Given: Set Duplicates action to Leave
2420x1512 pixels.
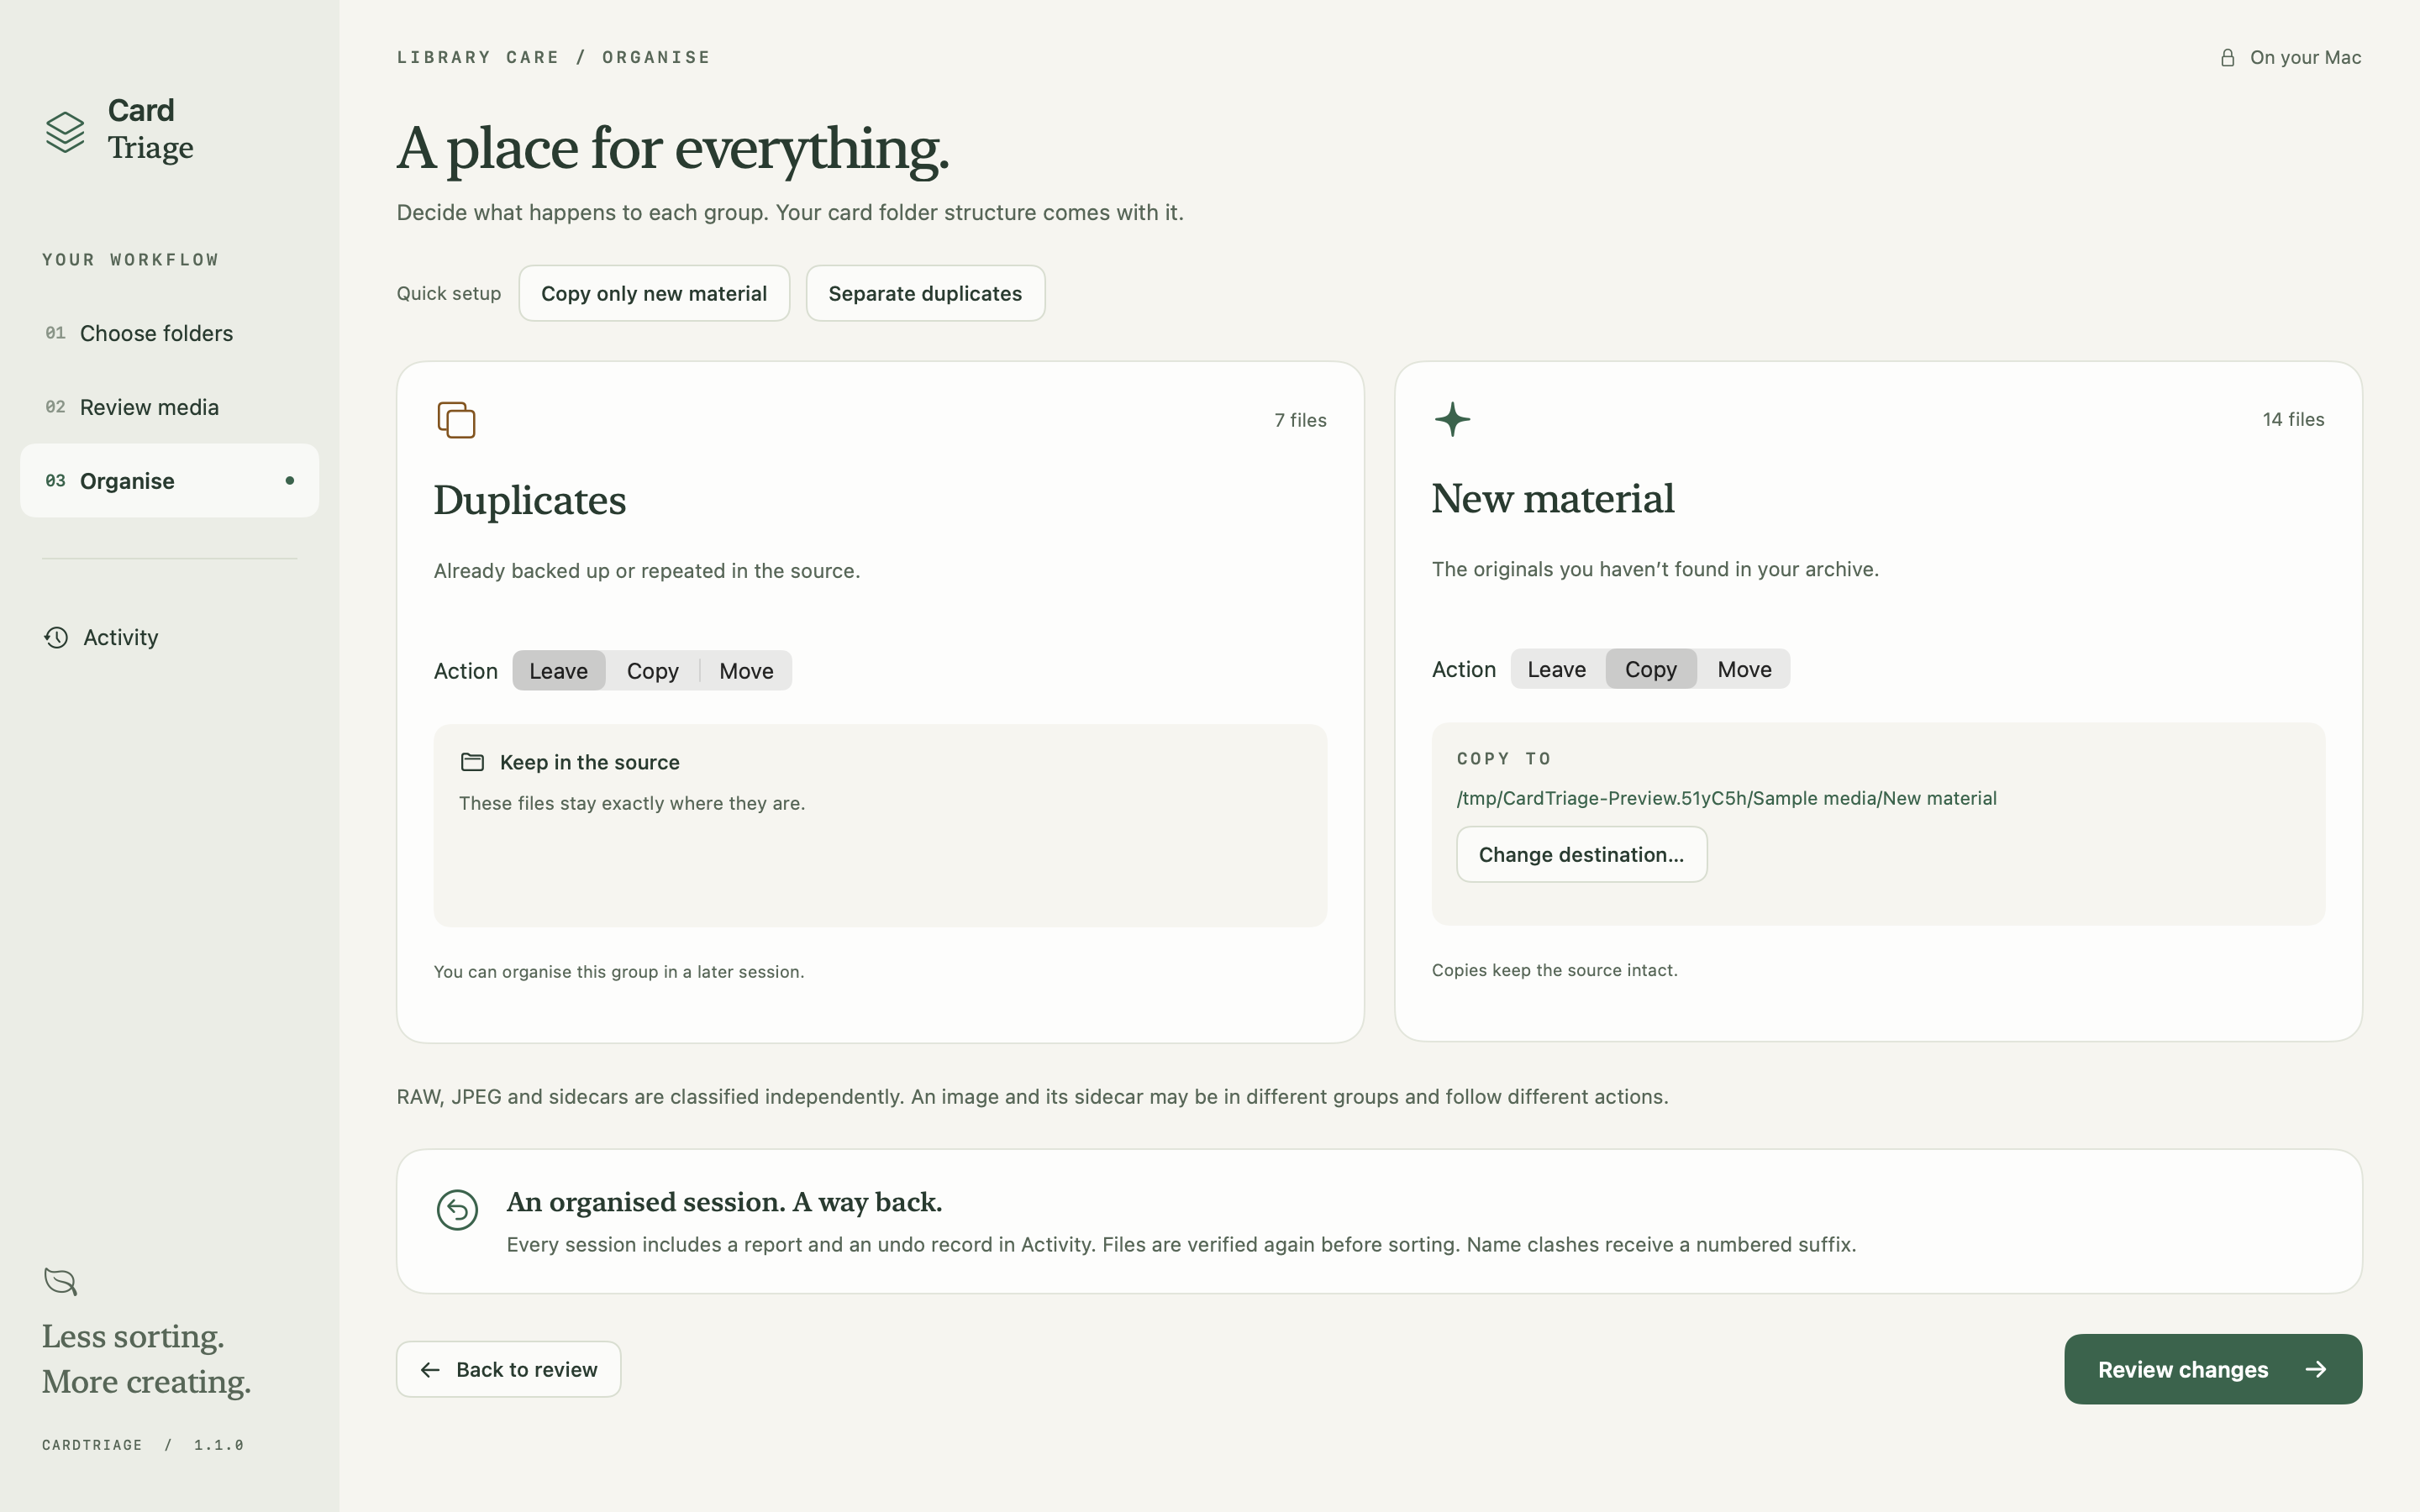Looking at the screenshot, I should coord(558,671).
